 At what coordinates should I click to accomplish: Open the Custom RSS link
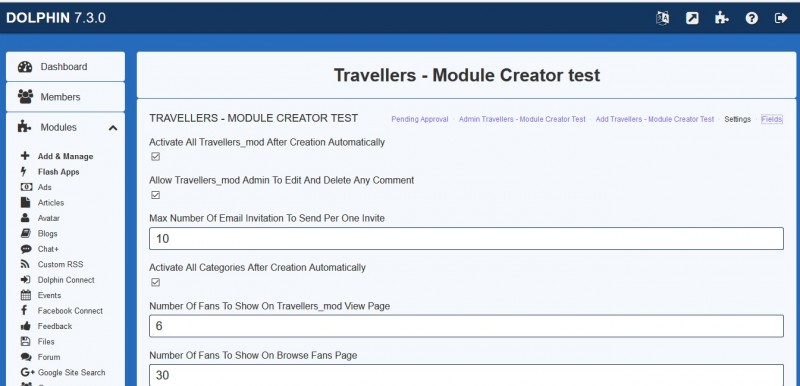click(x=60, y=264)
